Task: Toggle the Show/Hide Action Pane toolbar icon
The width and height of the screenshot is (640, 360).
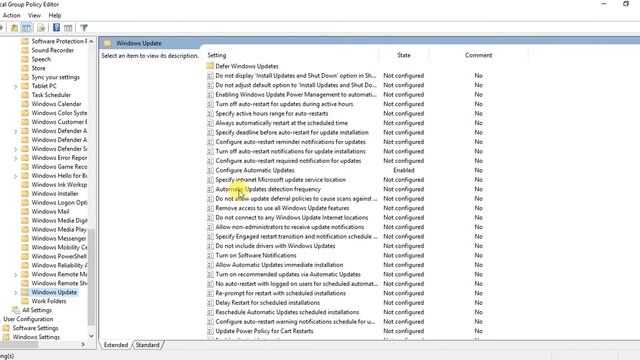Action: (x=68, y=28)
